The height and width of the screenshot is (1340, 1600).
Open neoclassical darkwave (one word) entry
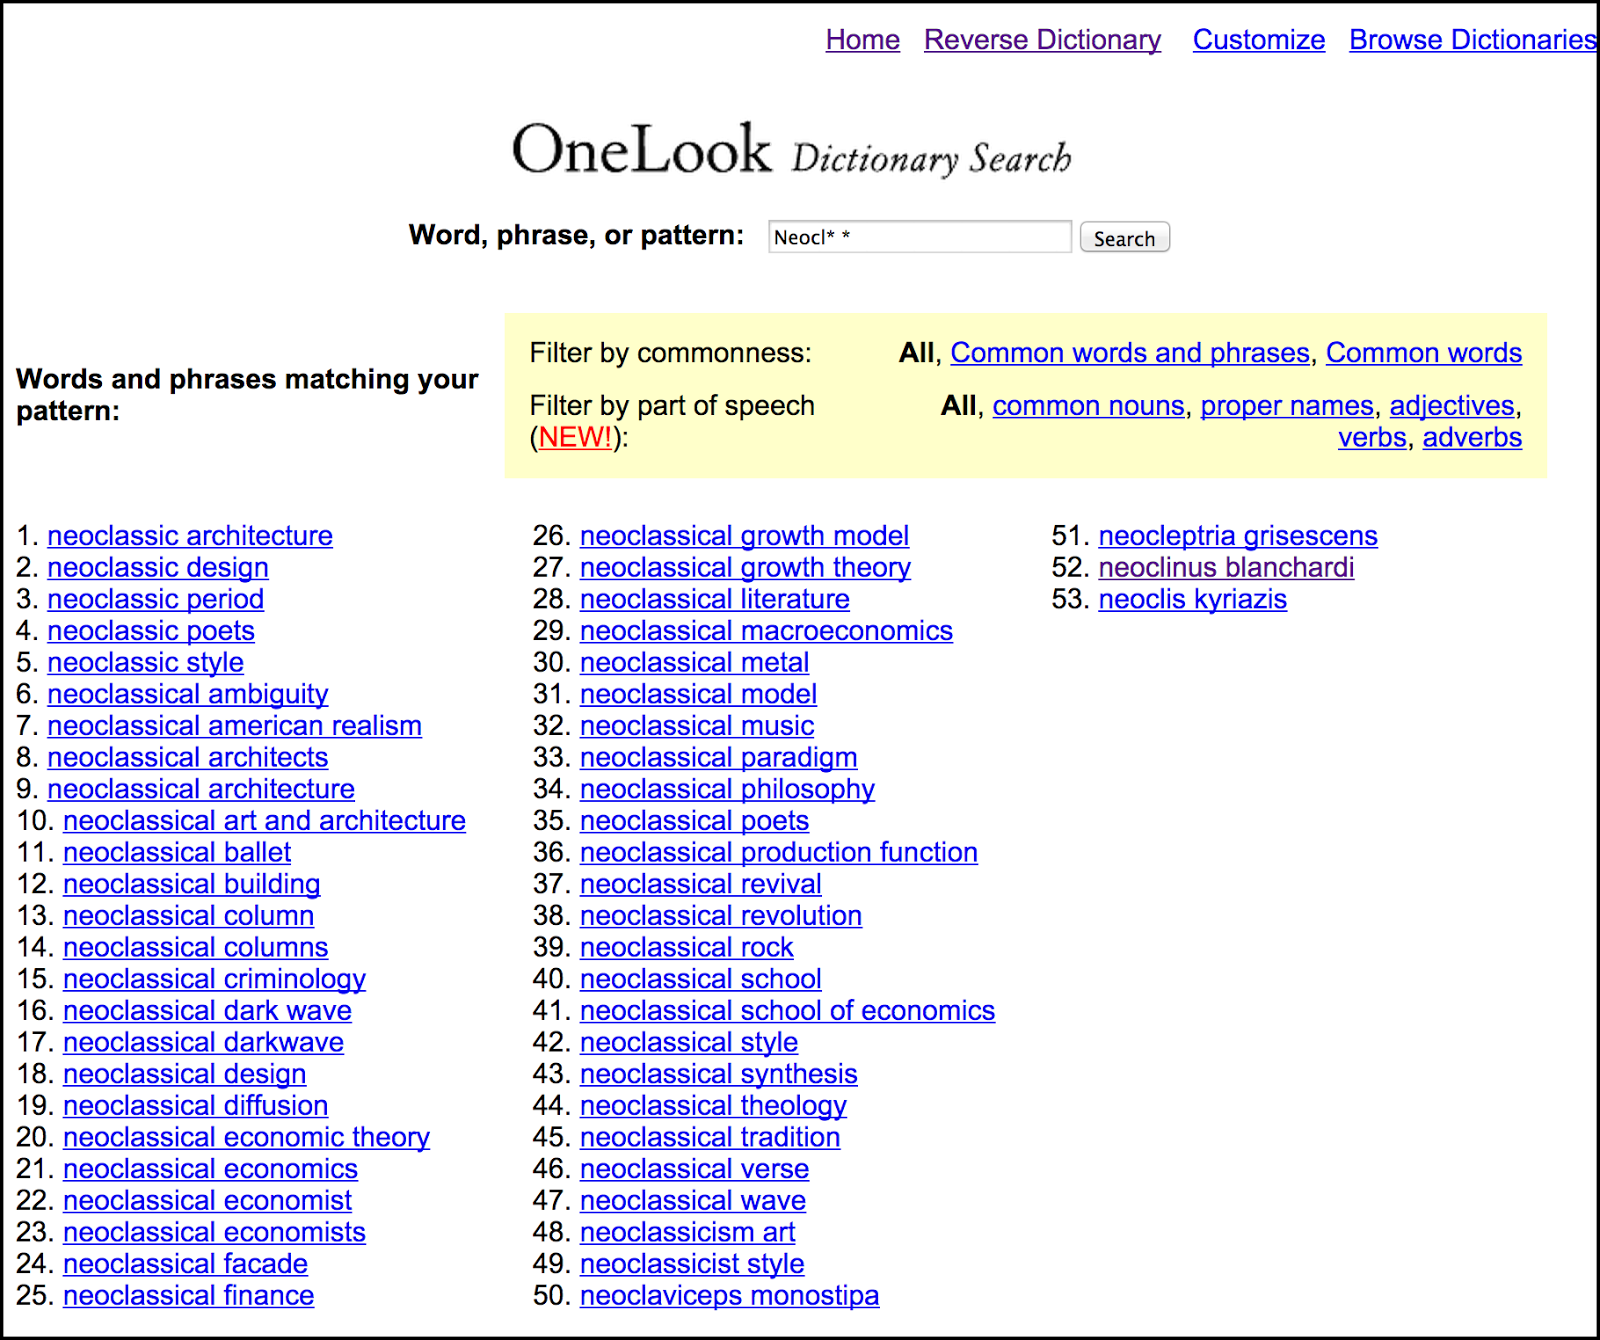(203, 1043)
